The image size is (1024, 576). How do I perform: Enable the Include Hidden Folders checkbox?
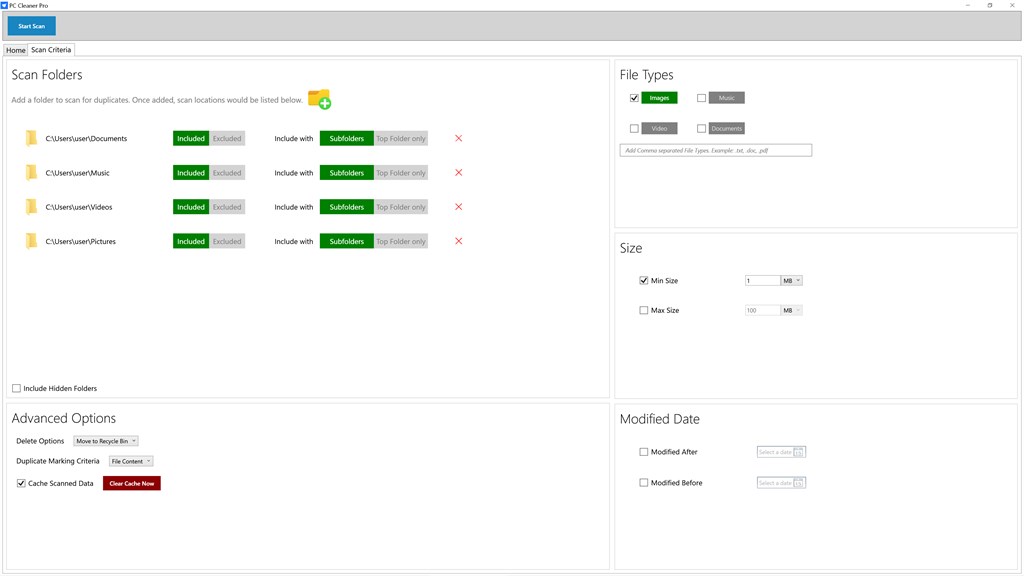16,388
